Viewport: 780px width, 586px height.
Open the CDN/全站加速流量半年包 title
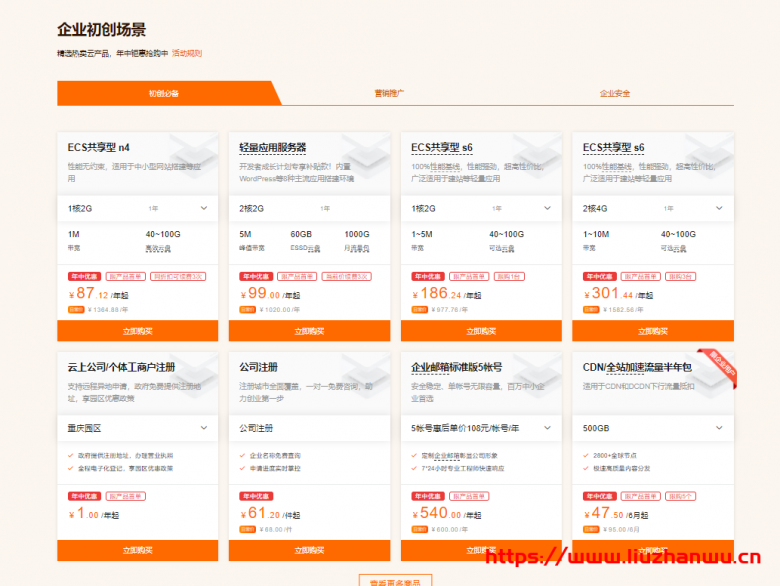tap(636, 367)
